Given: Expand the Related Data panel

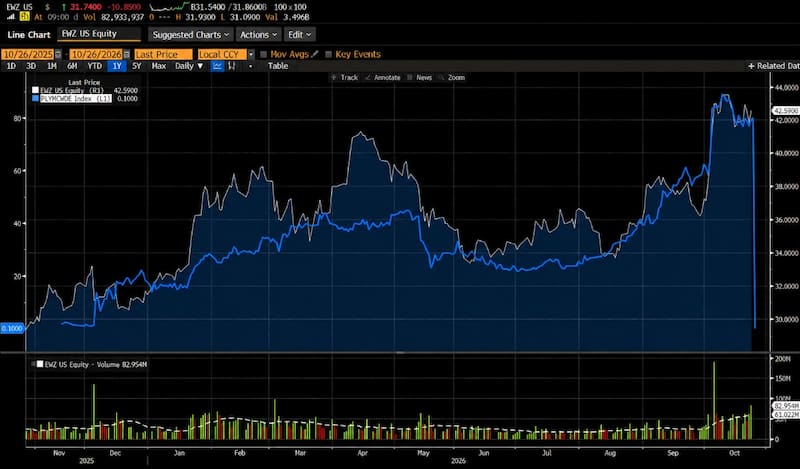Looking at the screenshot, I should coord(773,66).
